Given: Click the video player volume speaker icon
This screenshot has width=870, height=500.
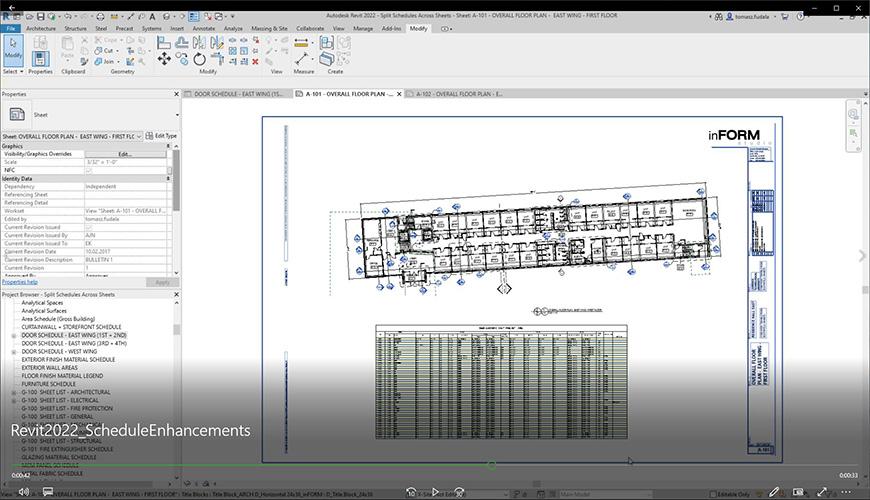Looking at the screenshot, I should tap(23, 492).
